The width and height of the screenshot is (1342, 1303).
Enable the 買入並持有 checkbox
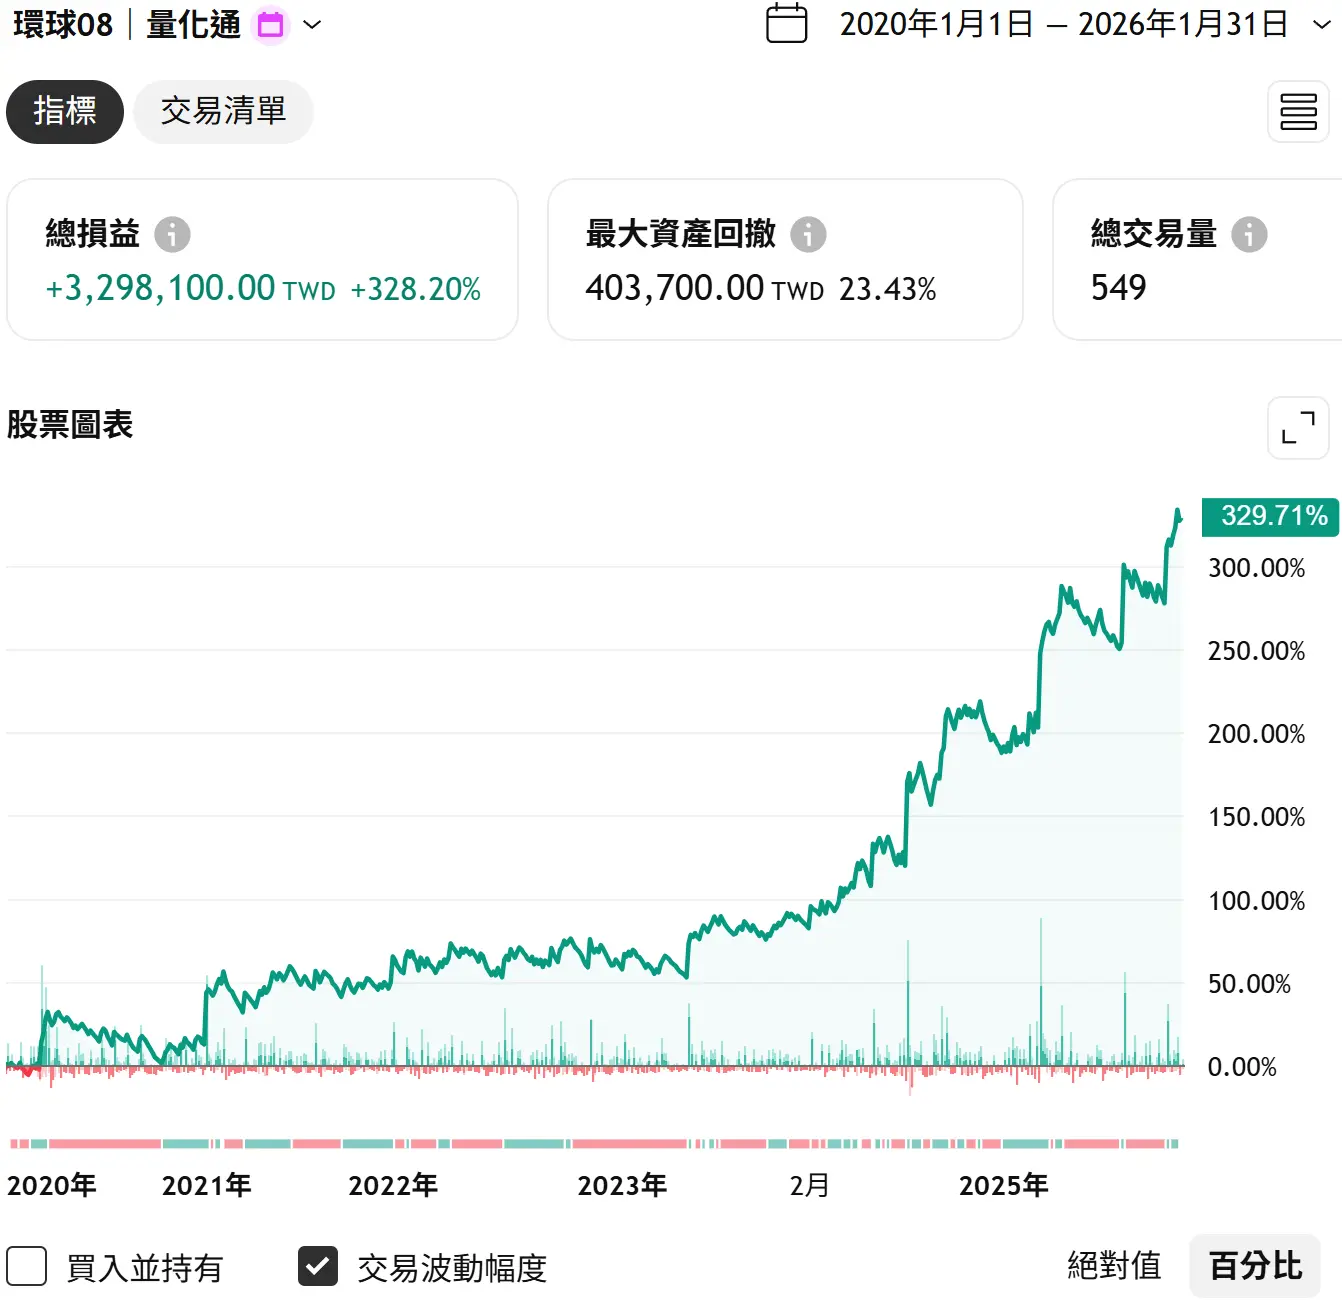point(27,1266)
